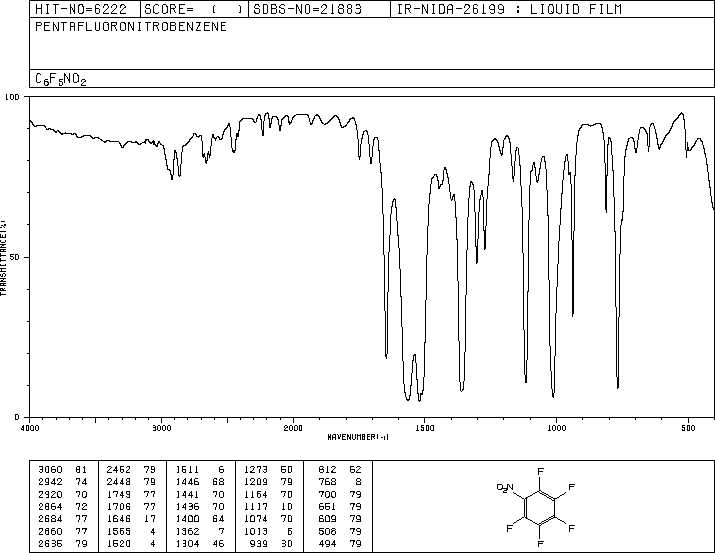Click the O2N group in the structure
The height and width of the screenshot is (553, 715).
(x=505, y=488)
